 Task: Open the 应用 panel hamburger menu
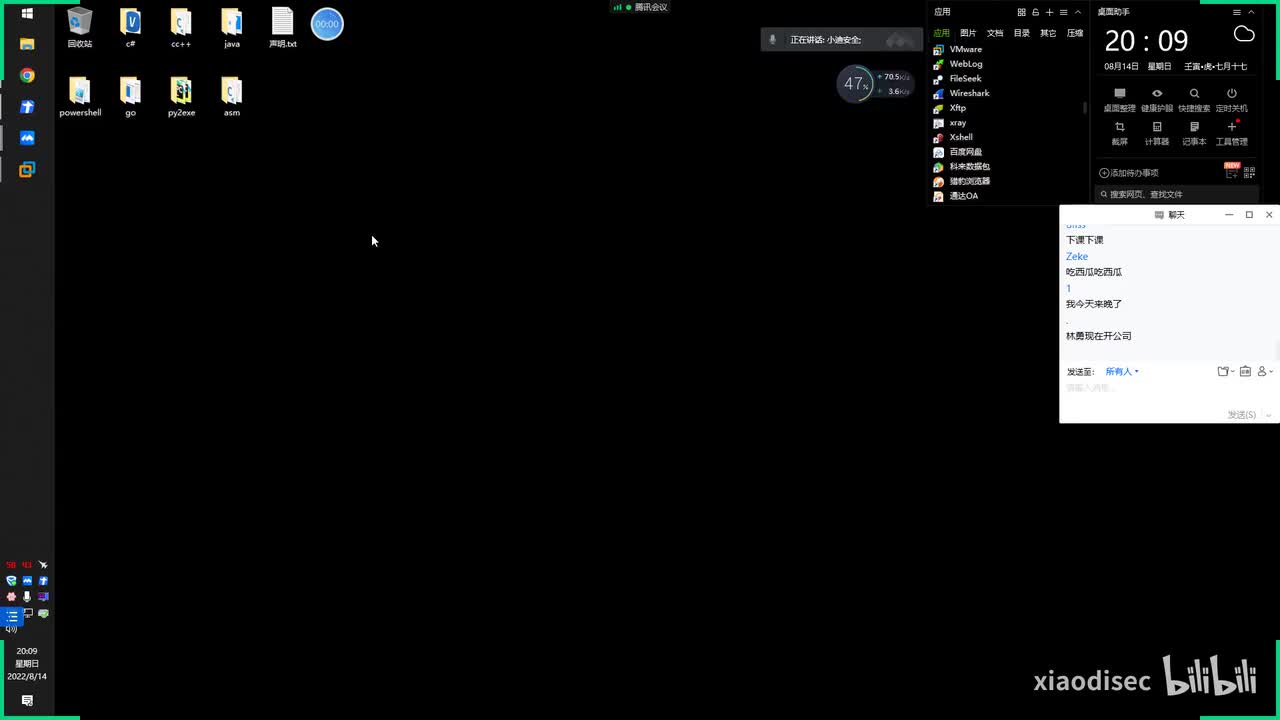pos(1064,12)
